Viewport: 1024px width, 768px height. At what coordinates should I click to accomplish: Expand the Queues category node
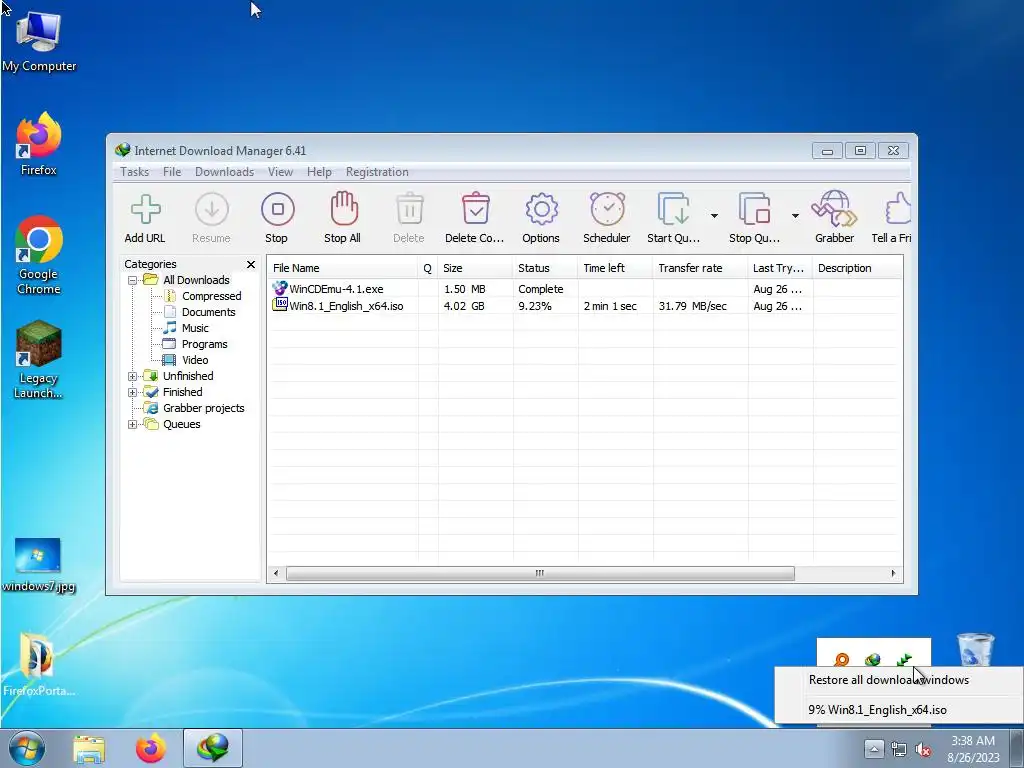(133, 424)
